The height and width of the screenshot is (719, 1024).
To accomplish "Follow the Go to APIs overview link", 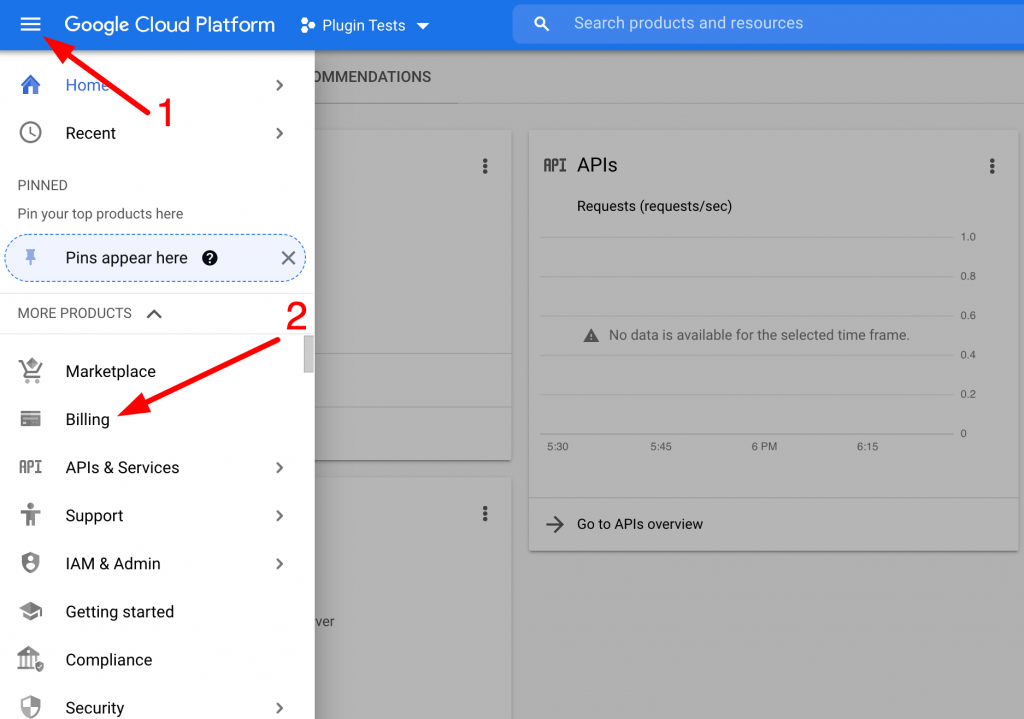I will pos(639,524).
